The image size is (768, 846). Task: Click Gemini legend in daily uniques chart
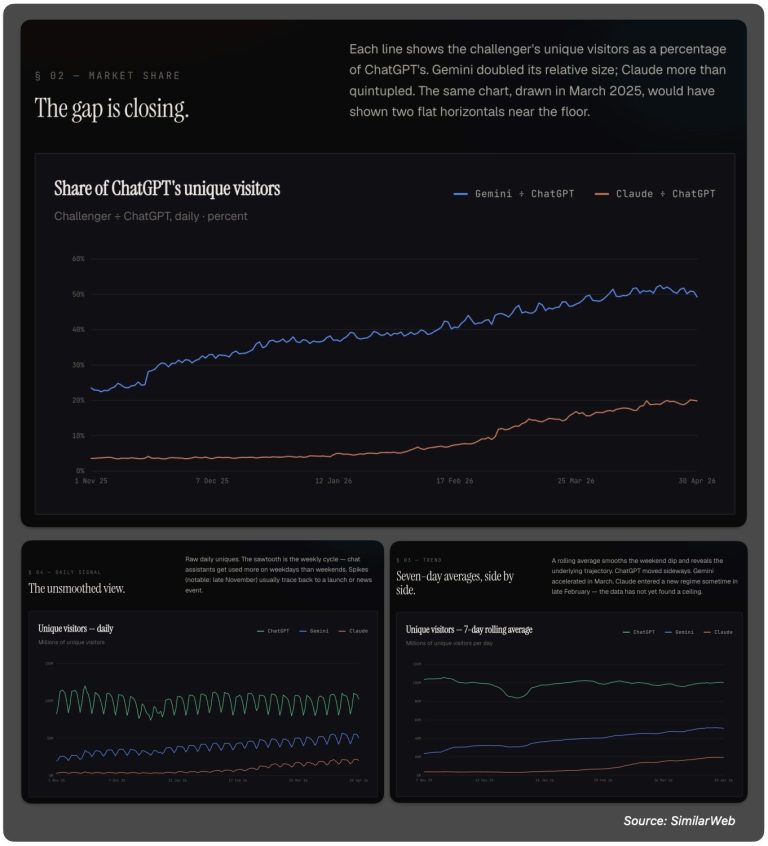click(x=314, y=631)
